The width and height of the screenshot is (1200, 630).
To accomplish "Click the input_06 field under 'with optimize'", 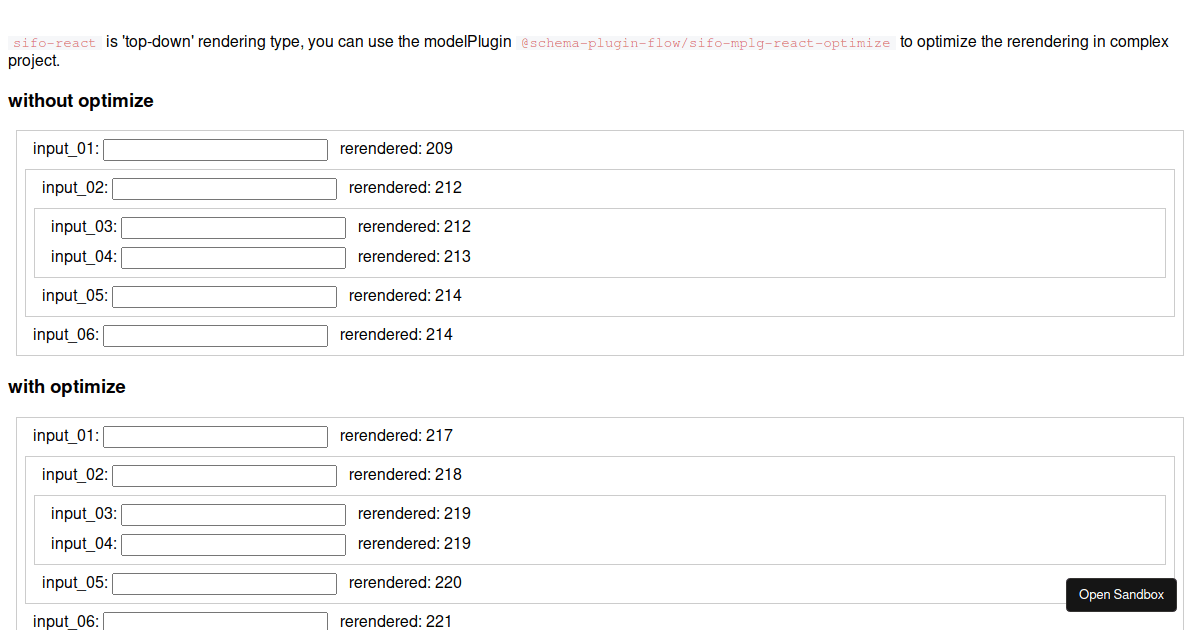I will (x=215, y=621).
